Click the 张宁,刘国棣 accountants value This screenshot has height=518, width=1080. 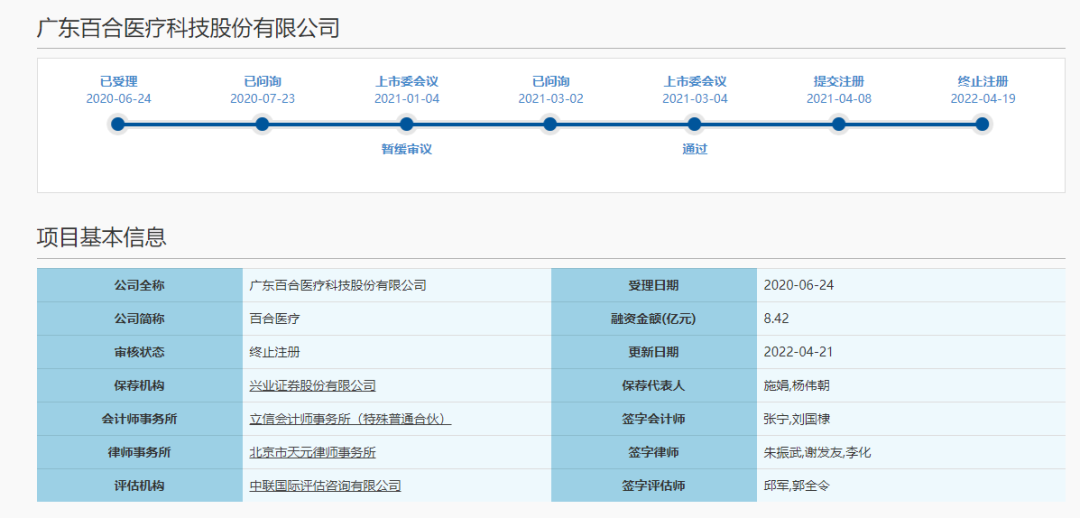(797, 419)
